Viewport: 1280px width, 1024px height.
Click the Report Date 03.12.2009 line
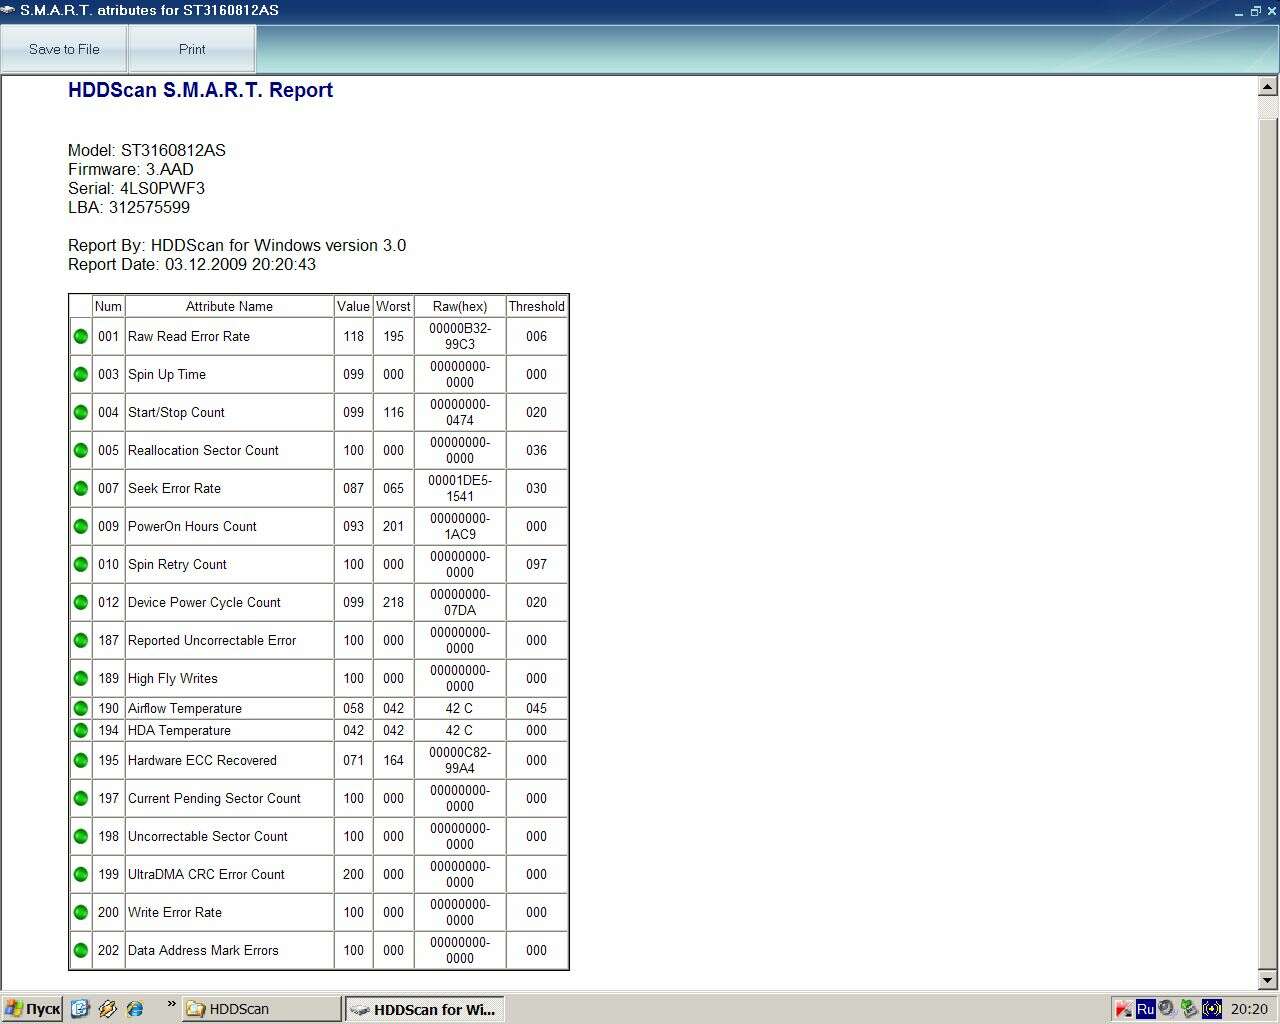click(192, 264)
